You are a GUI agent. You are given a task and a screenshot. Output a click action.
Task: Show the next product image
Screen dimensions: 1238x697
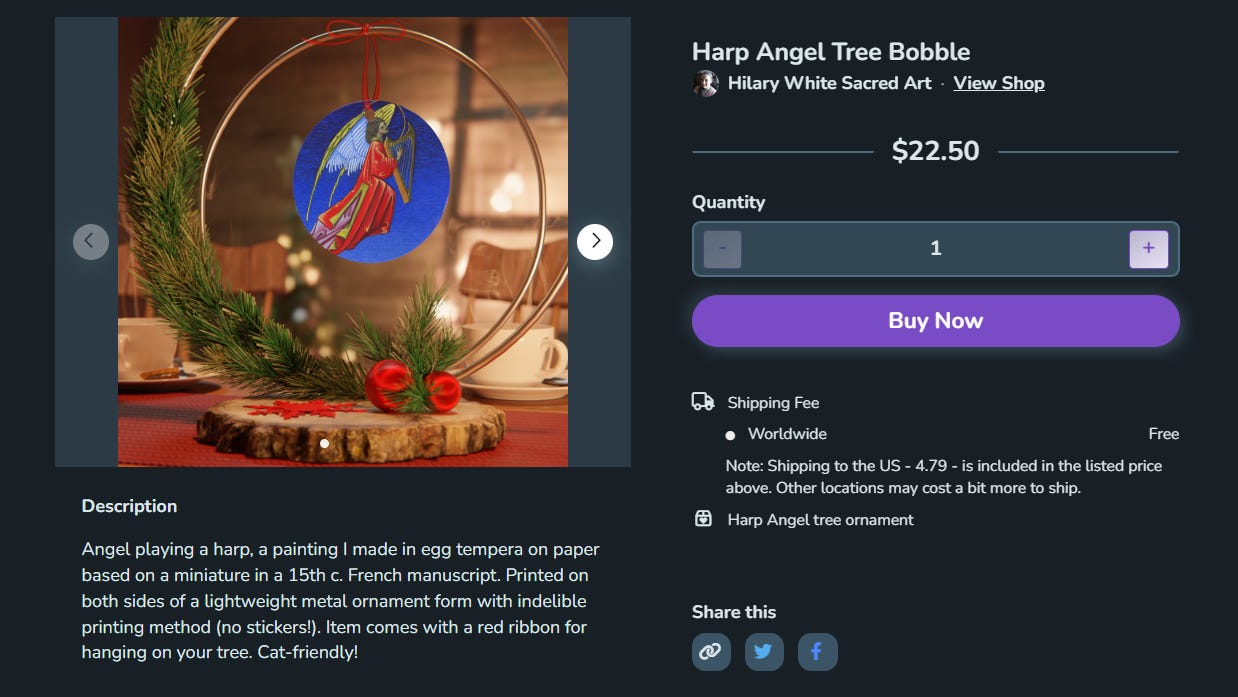click(x=595, y=241)
